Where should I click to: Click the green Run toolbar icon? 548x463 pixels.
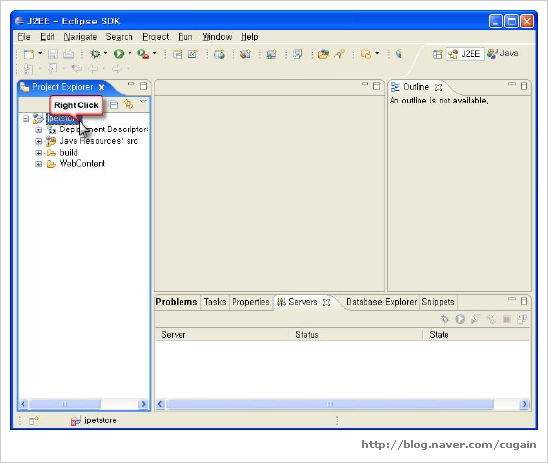[119, 54]
